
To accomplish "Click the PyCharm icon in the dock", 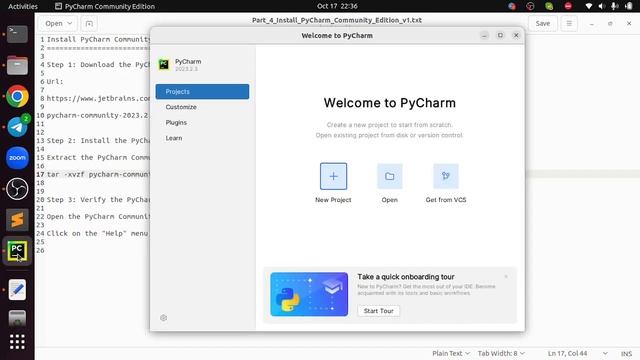I will [17, 251].
